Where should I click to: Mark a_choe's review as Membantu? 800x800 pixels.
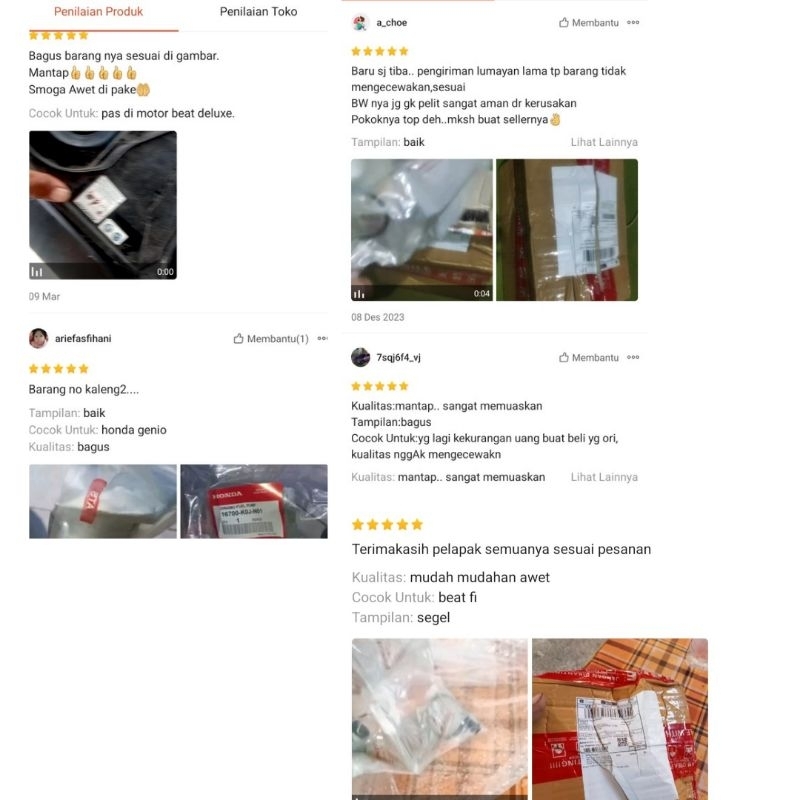point(588,22)
